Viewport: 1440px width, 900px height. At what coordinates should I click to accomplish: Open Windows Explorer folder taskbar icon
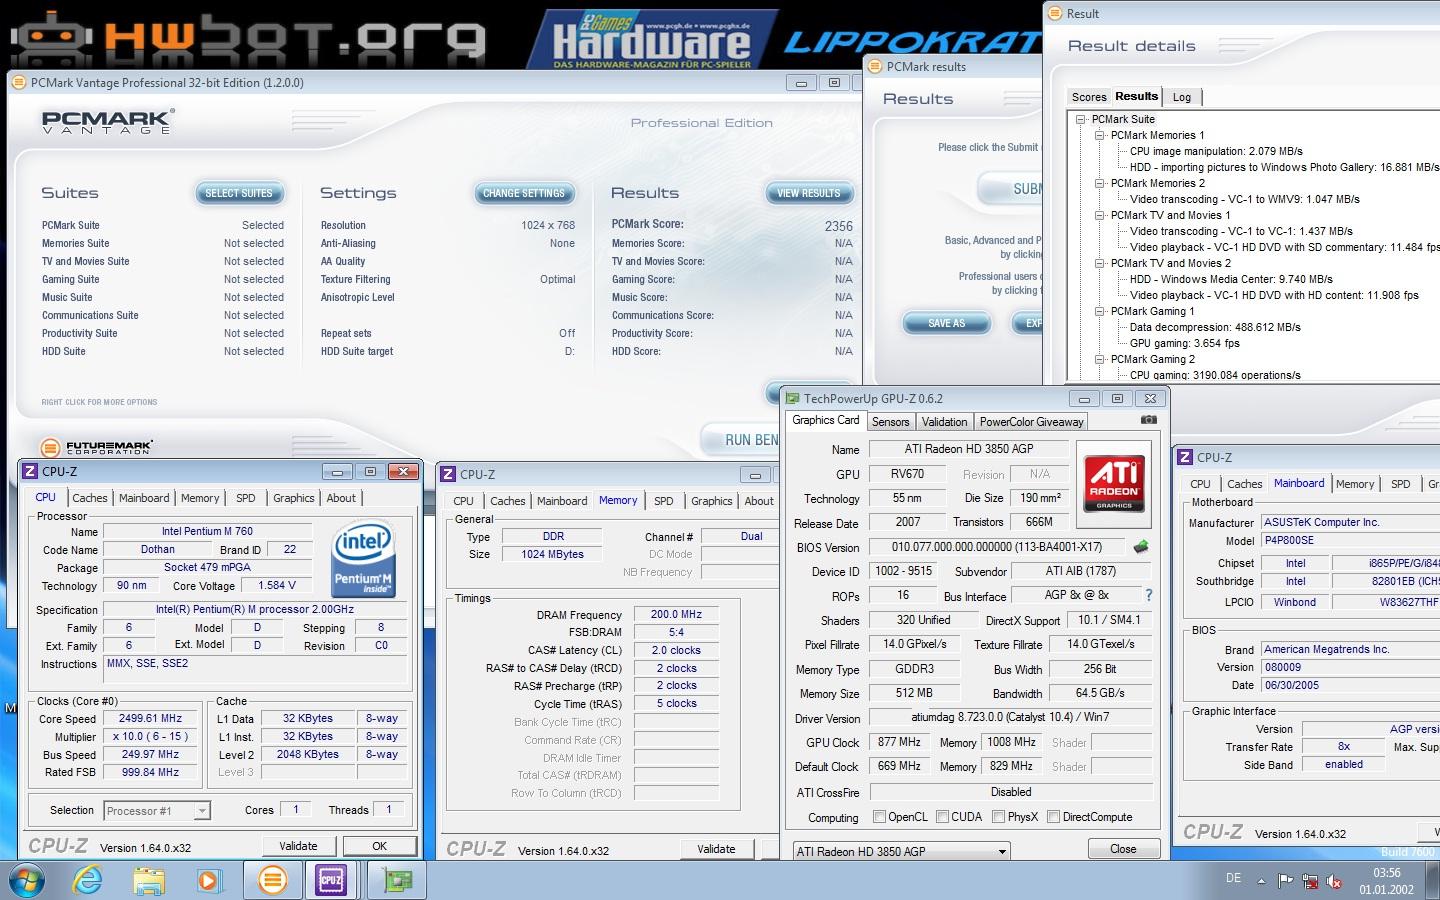click(x=148, y=881)
